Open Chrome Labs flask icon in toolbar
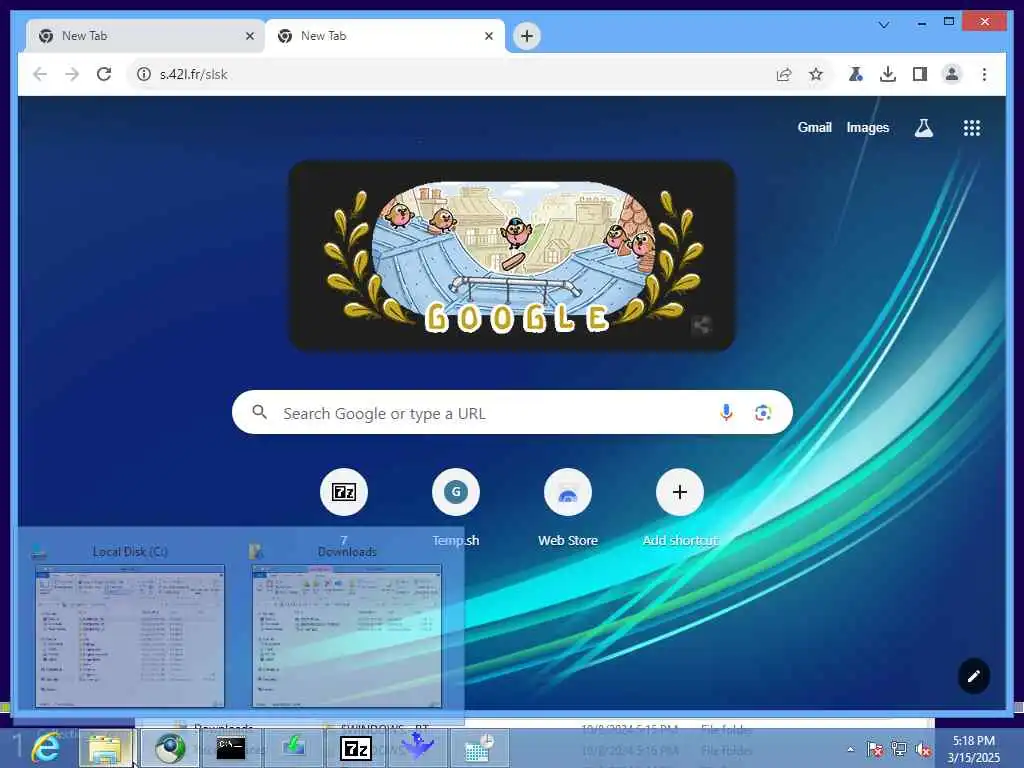 pos(856,74)
